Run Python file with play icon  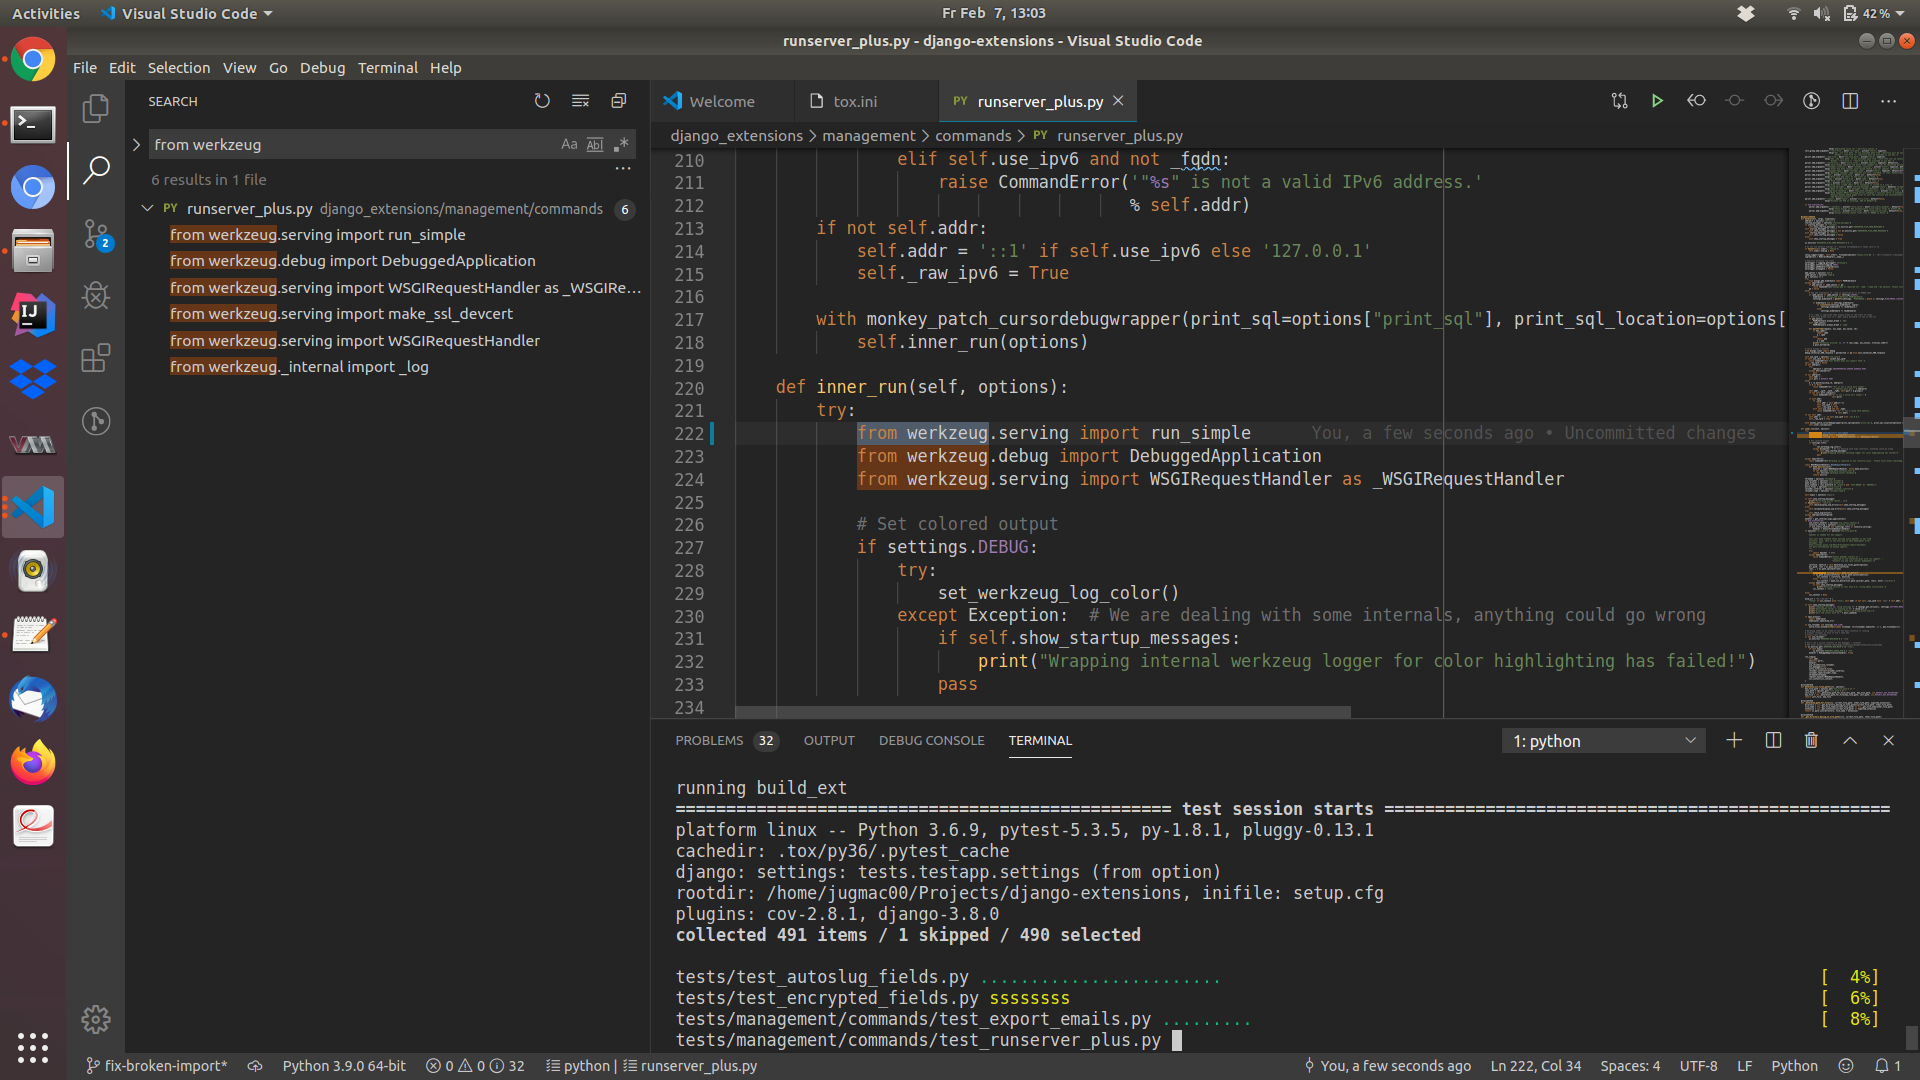(x=1657, y=101)
